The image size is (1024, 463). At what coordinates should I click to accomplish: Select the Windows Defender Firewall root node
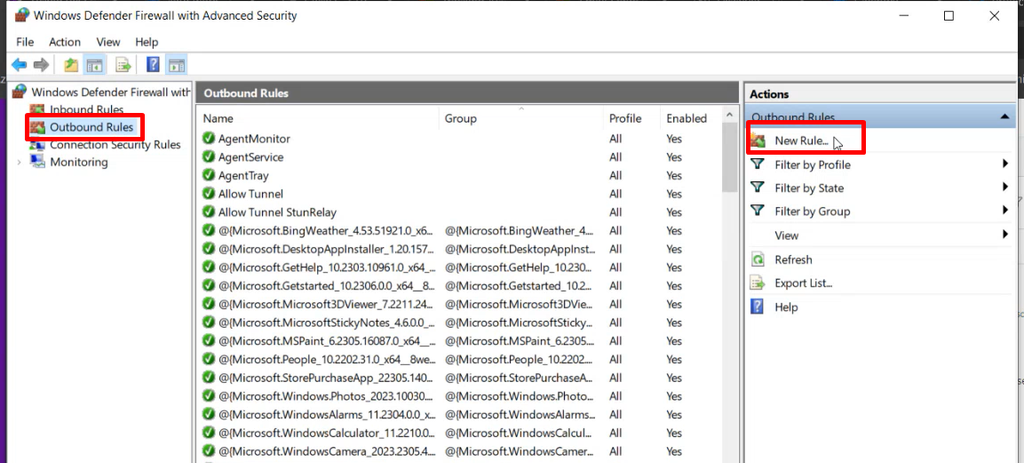111,92
